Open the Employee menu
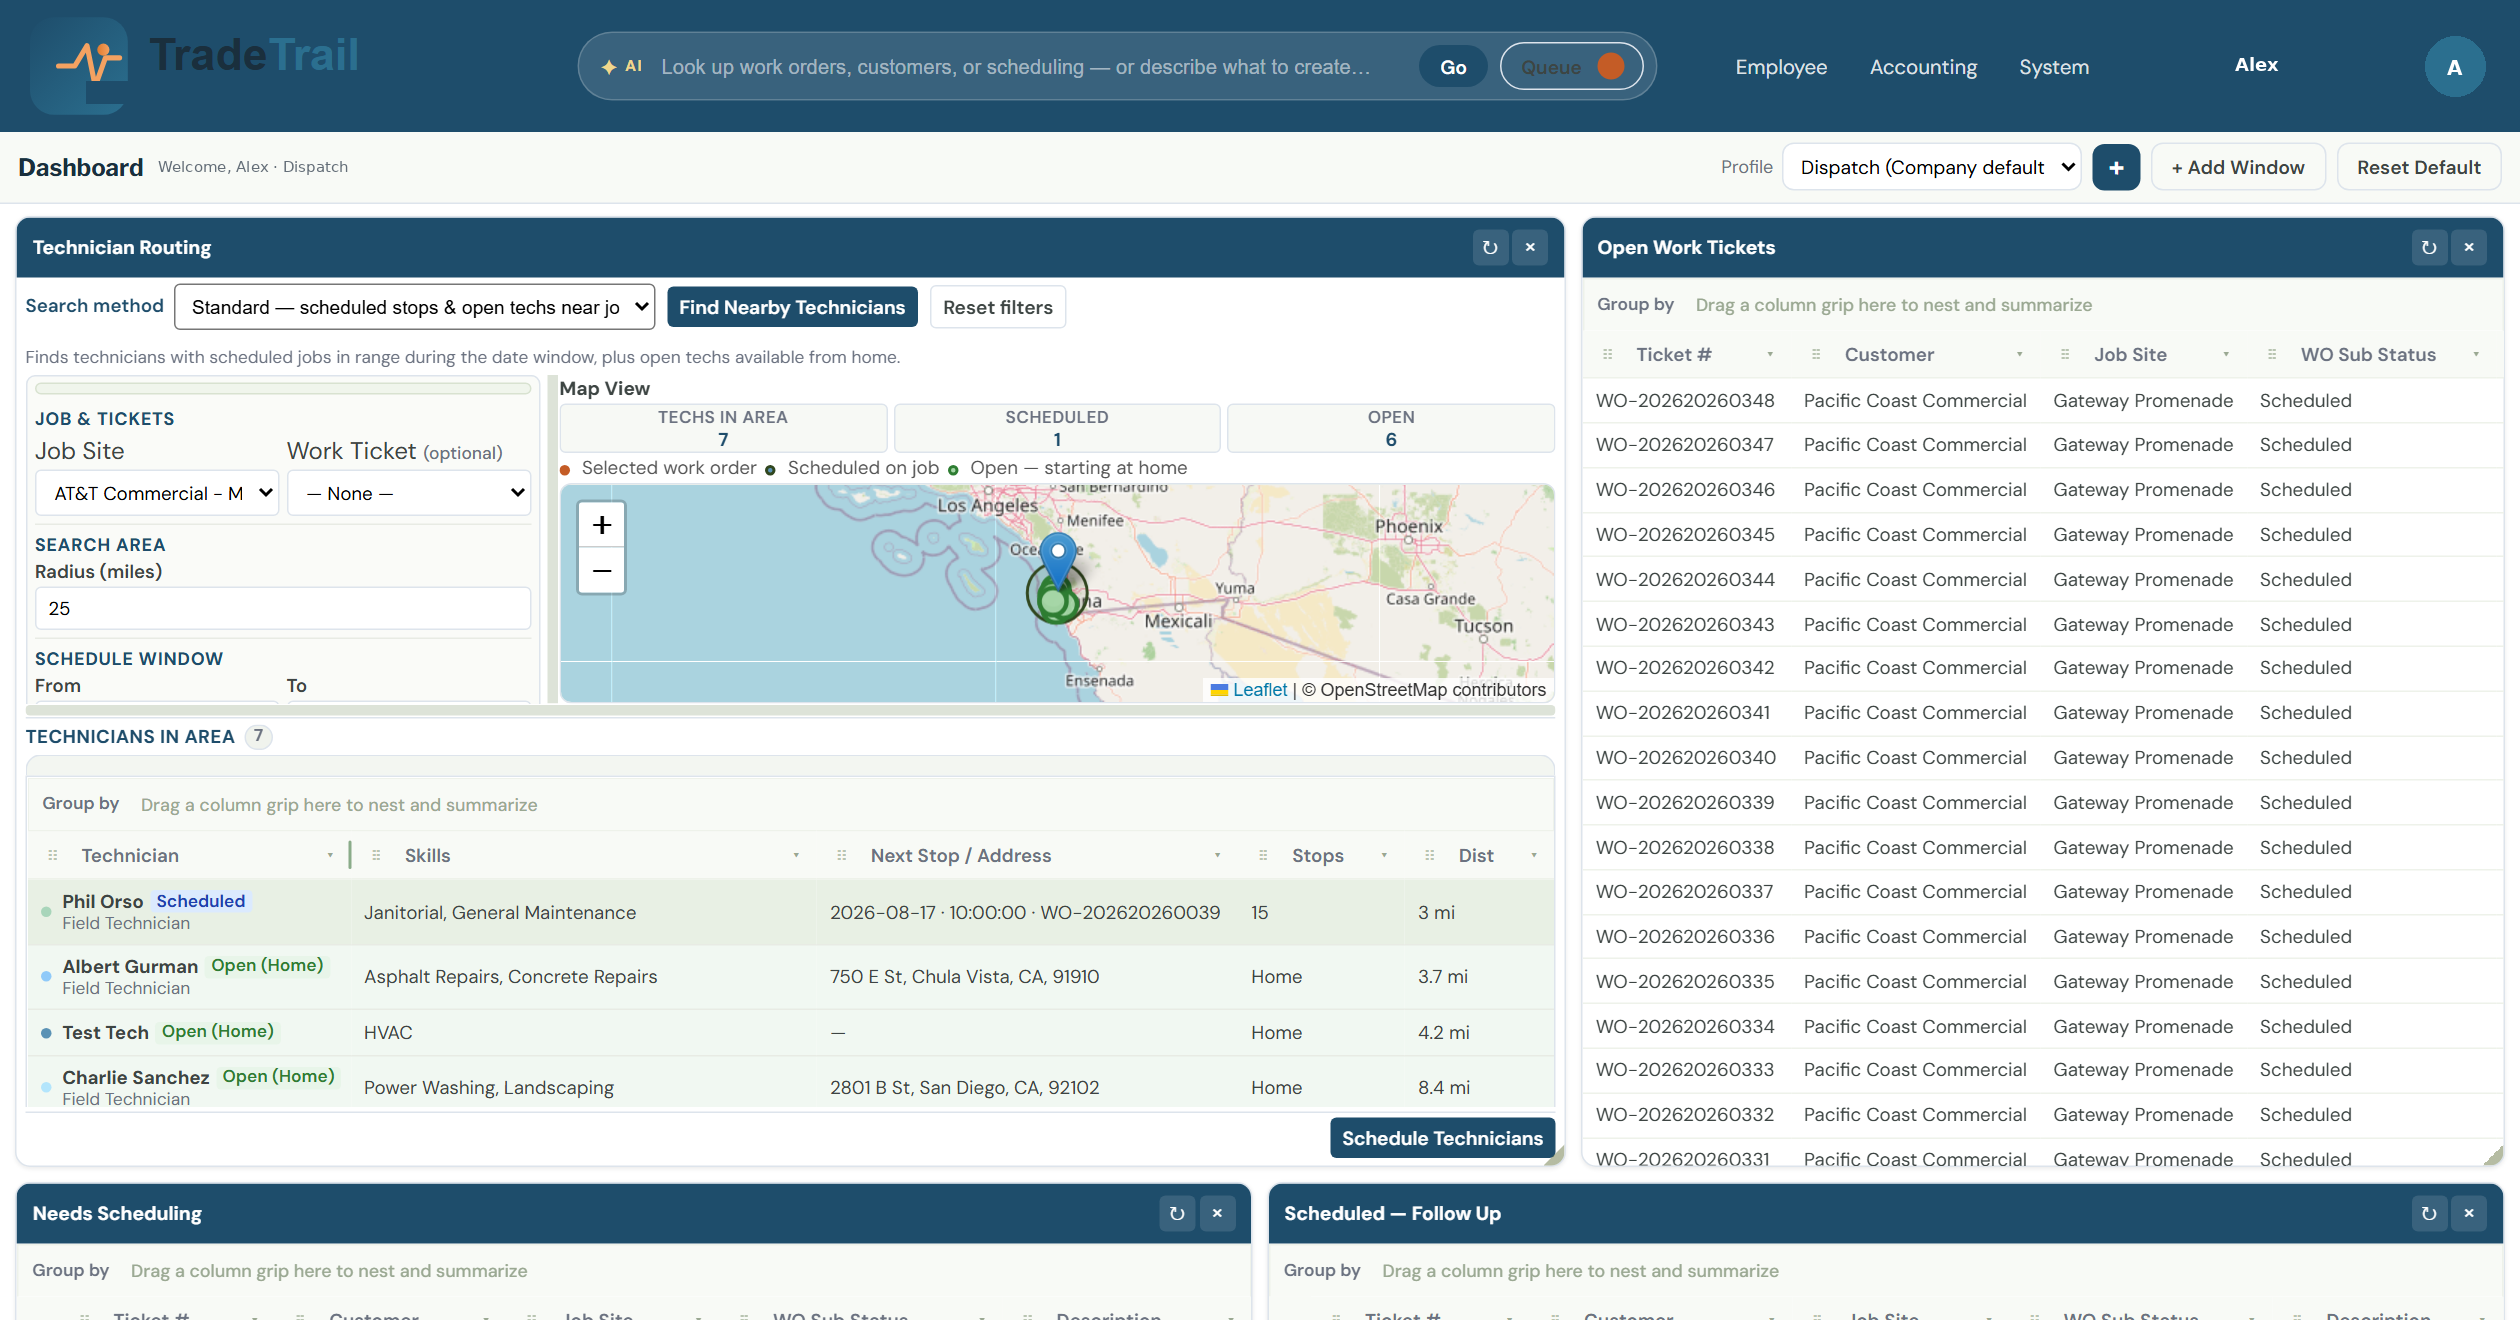The image size is (2520, 1320). coord(1781,67)
